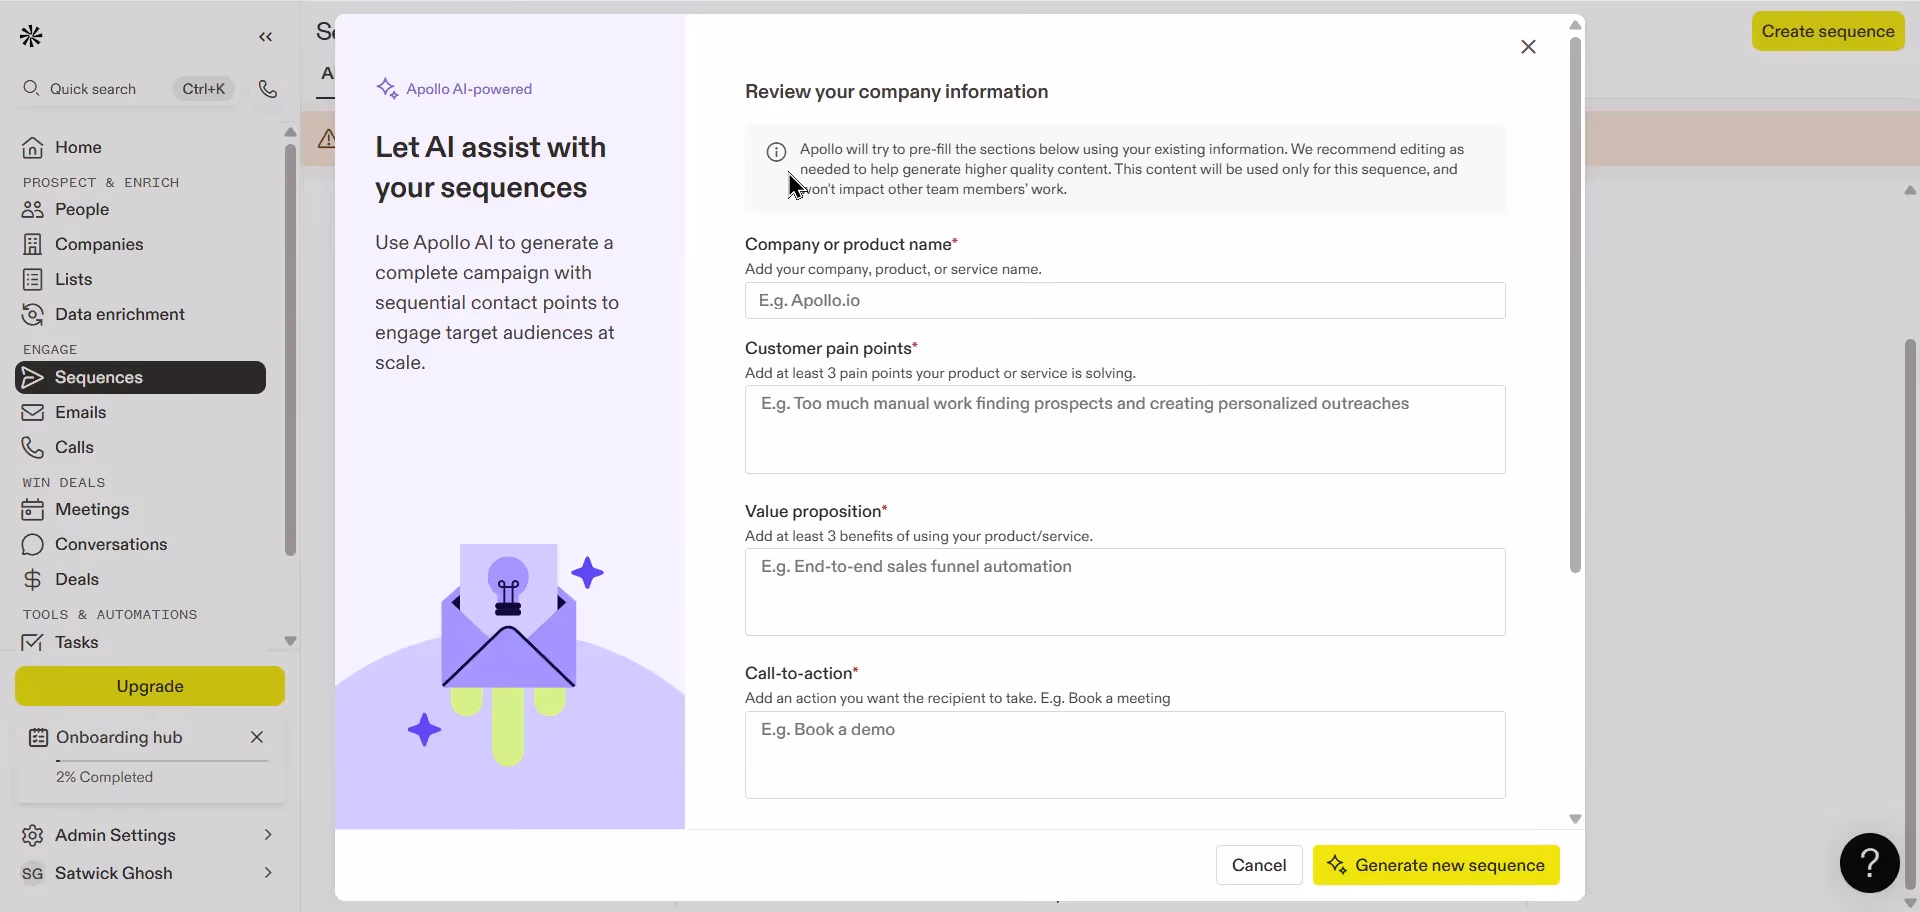Click the Quick search box

coord(127,89)
